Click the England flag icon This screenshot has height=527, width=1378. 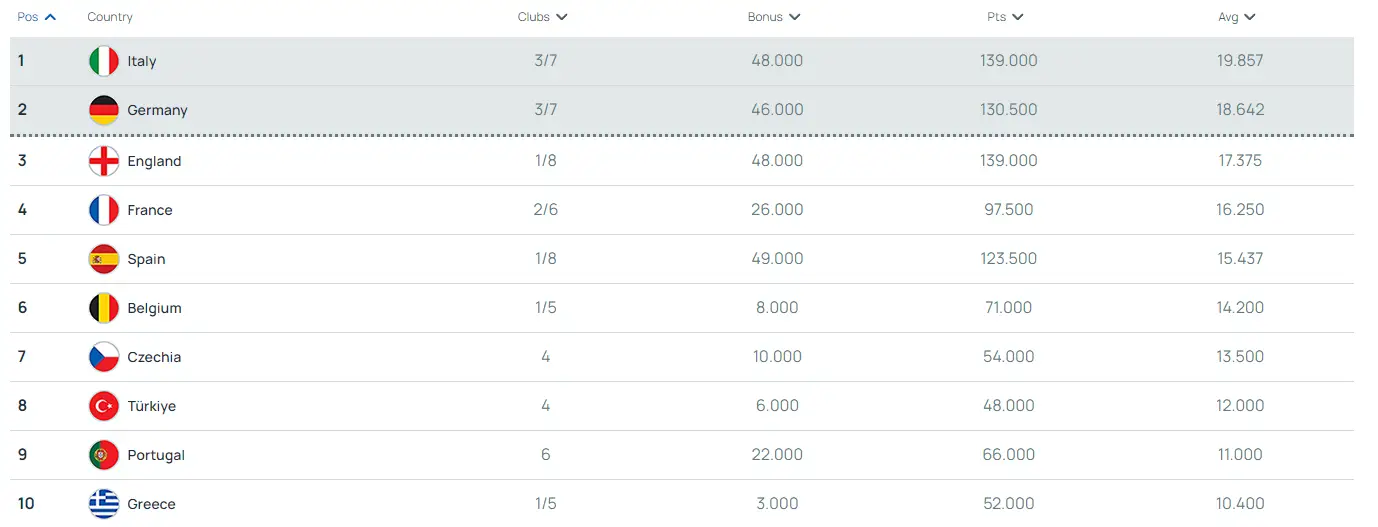coord(104,161)
